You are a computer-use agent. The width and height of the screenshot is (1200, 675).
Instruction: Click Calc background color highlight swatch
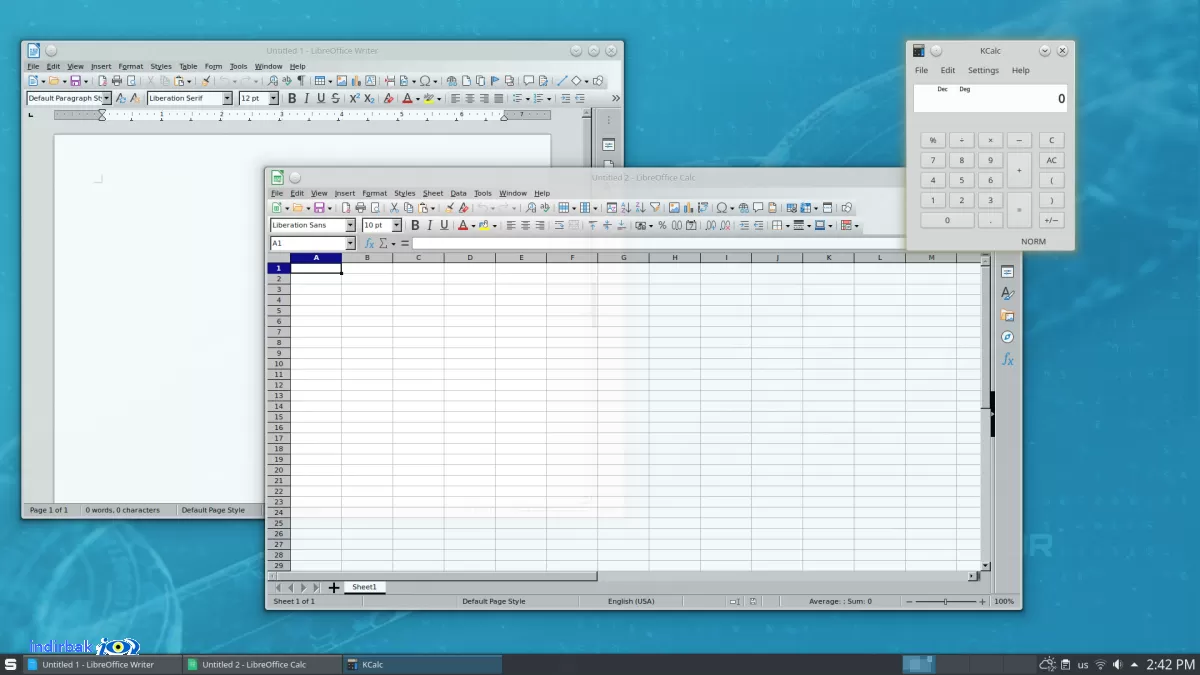coord(483,225)
